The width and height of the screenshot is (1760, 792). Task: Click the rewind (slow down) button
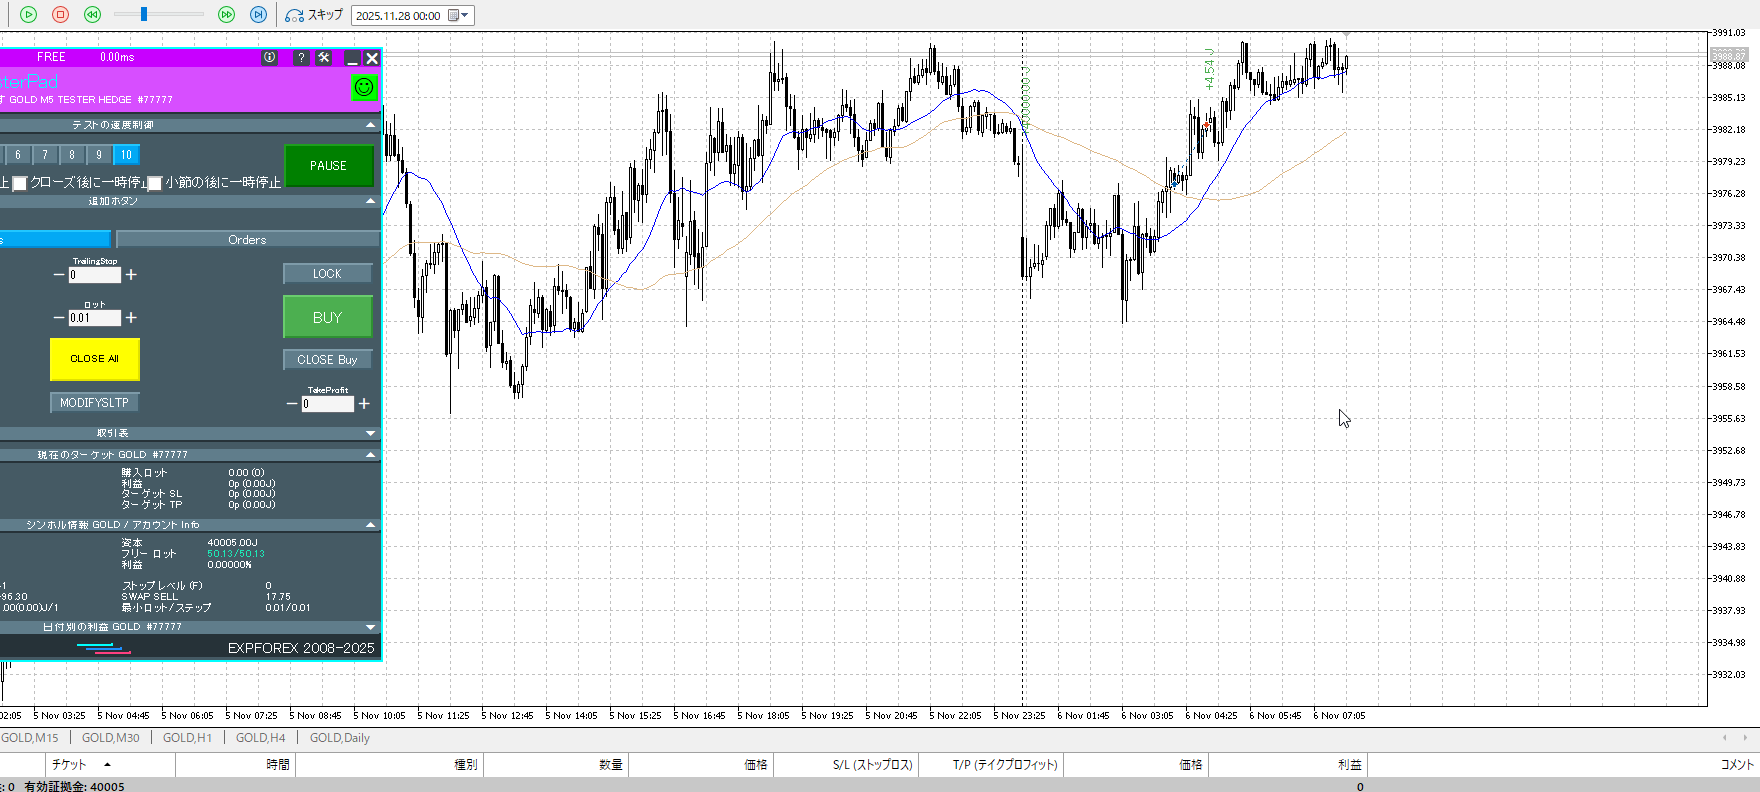pyautogui.click(x=92, y=15)
